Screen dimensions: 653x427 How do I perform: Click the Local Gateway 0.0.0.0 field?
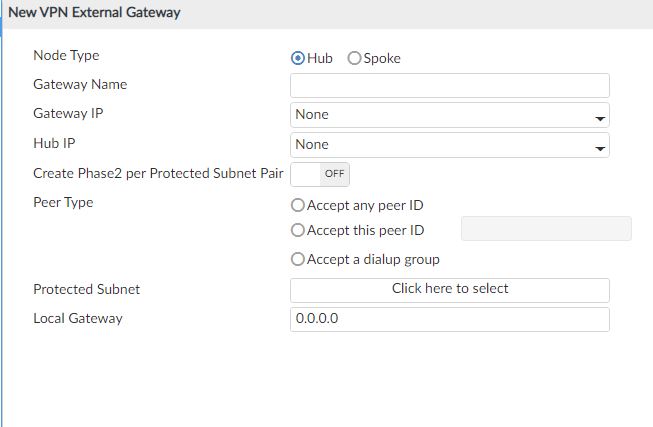tap(449, 320)
